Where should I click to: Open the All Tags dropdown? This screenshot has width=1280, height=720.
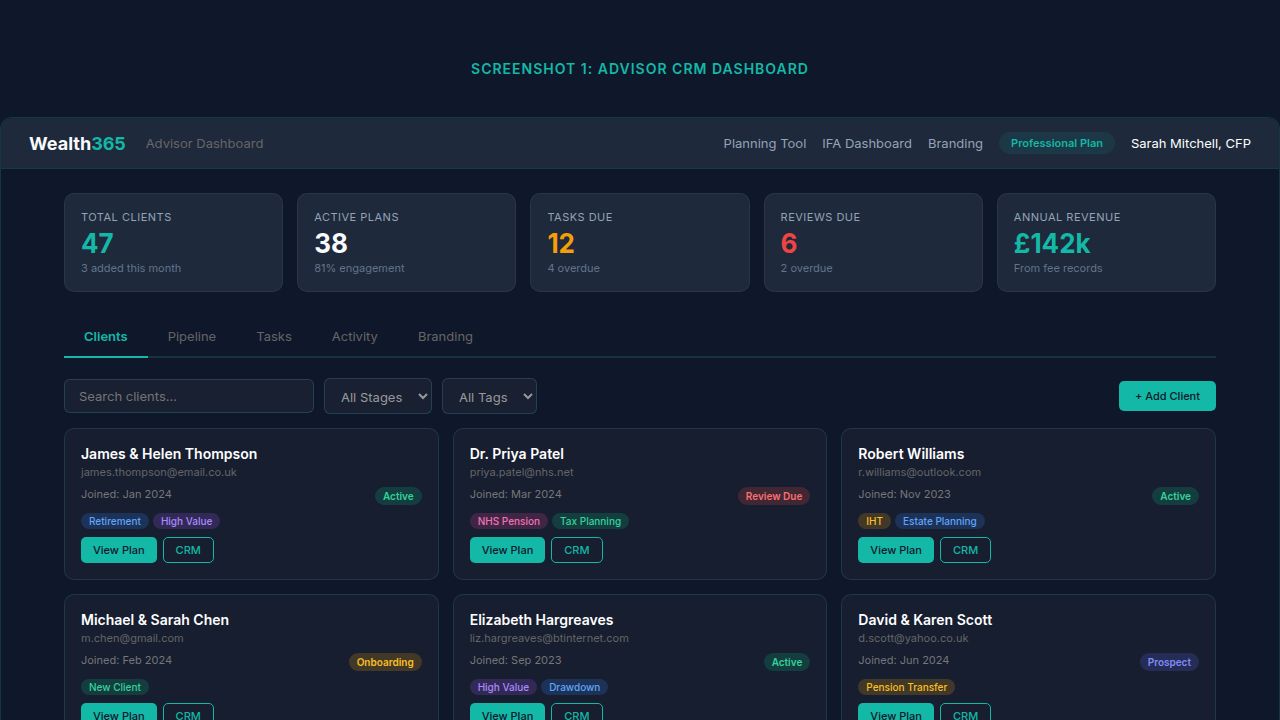tap(489, 396)
